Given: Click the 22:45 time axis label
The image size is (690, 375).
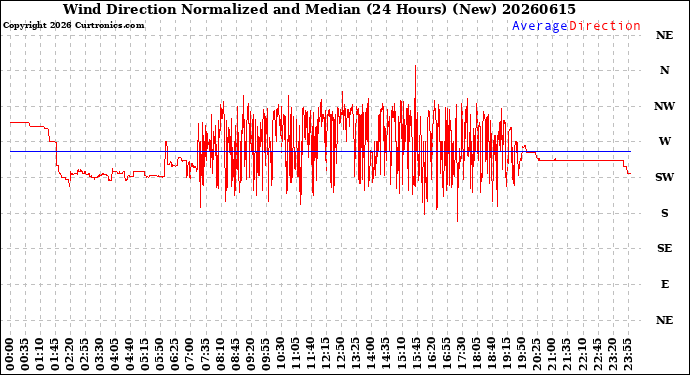Looking at the screenshot, I should (x=597, y=355).
